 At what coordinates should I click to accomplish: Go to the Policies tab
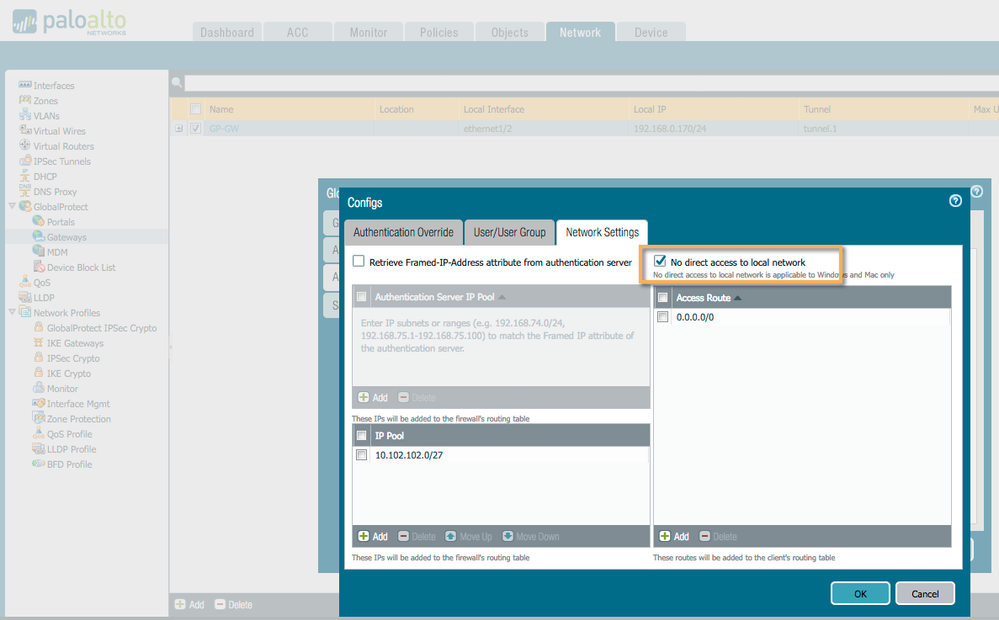point(439,32)
